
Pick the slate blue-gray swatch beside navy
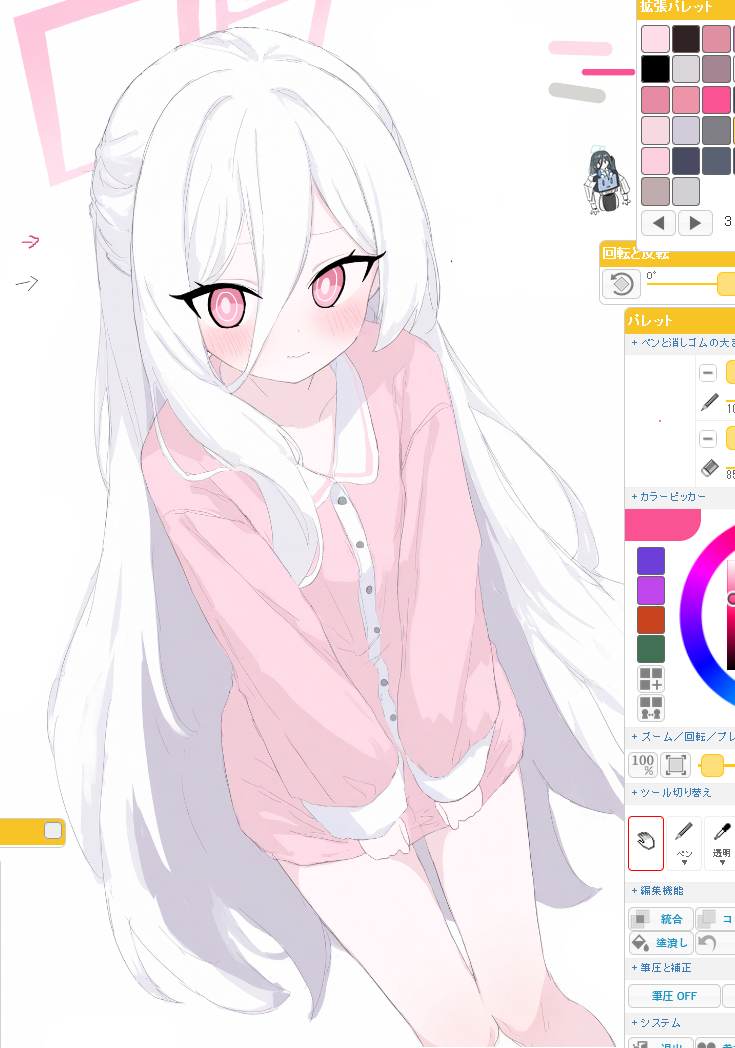(716, 161)
